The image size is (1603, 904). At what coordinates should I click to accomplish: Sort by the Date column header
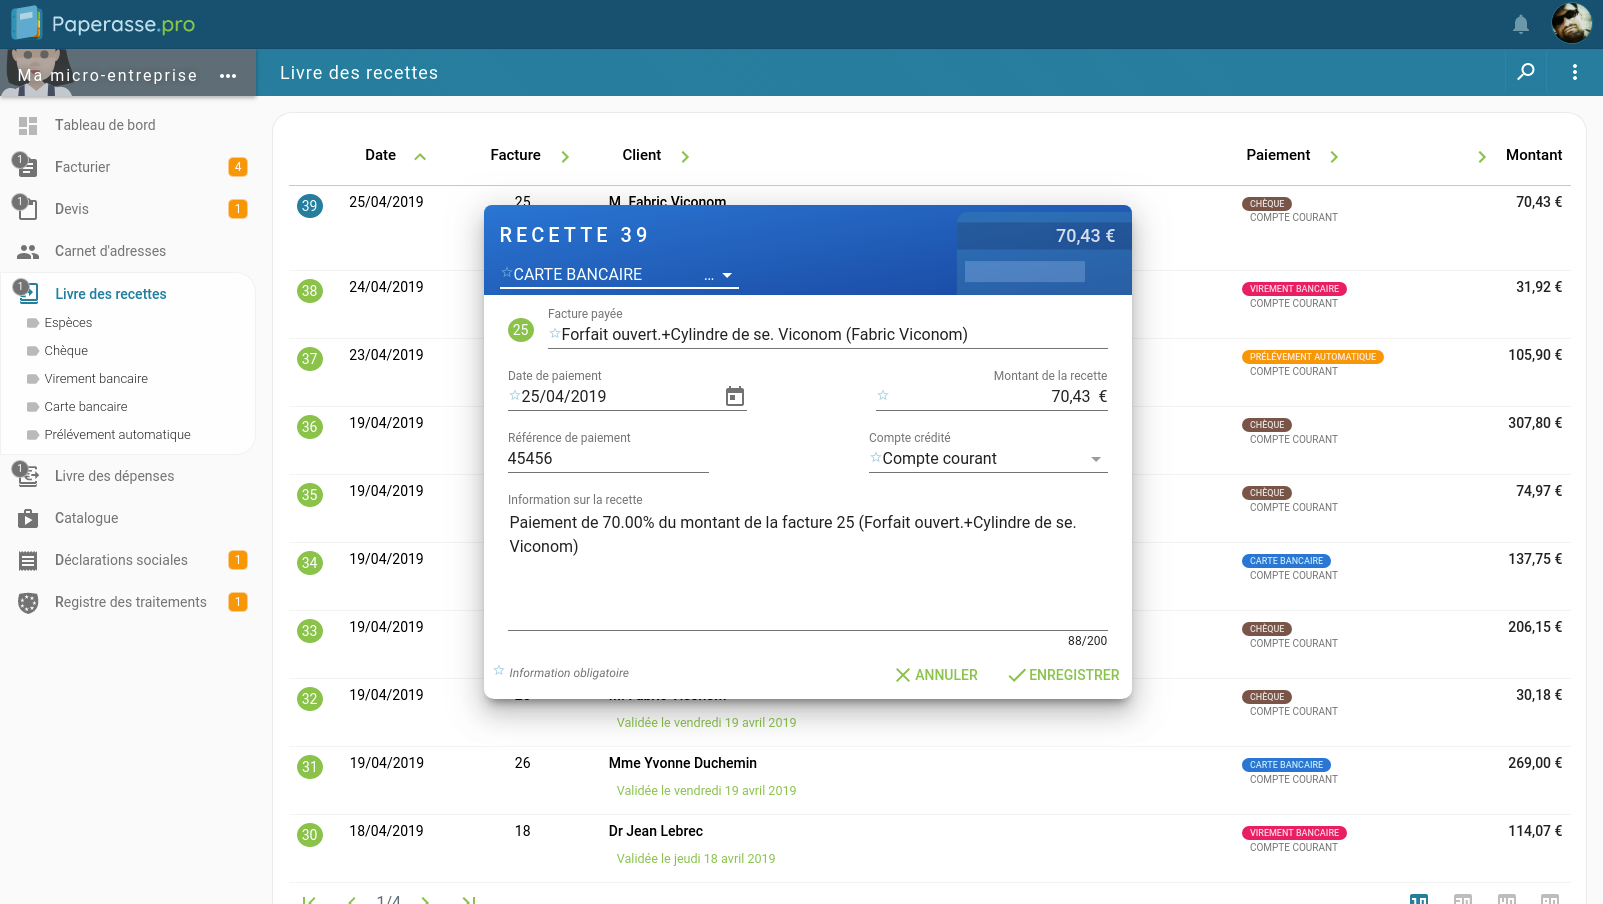381,155
